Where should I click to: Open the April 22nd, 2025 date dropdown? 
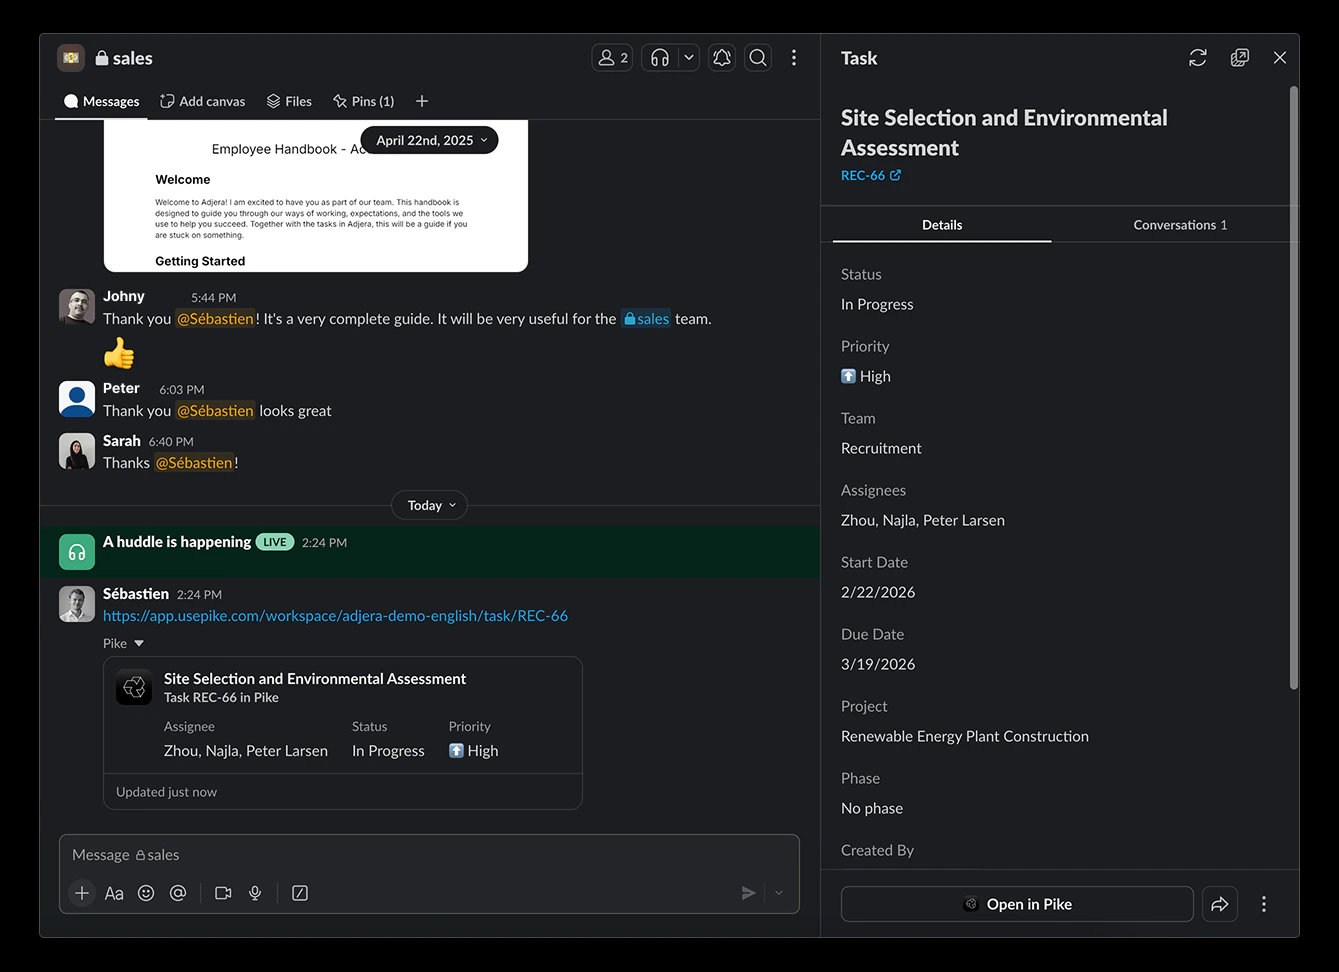pyautogui.click(x=429, y=140)
